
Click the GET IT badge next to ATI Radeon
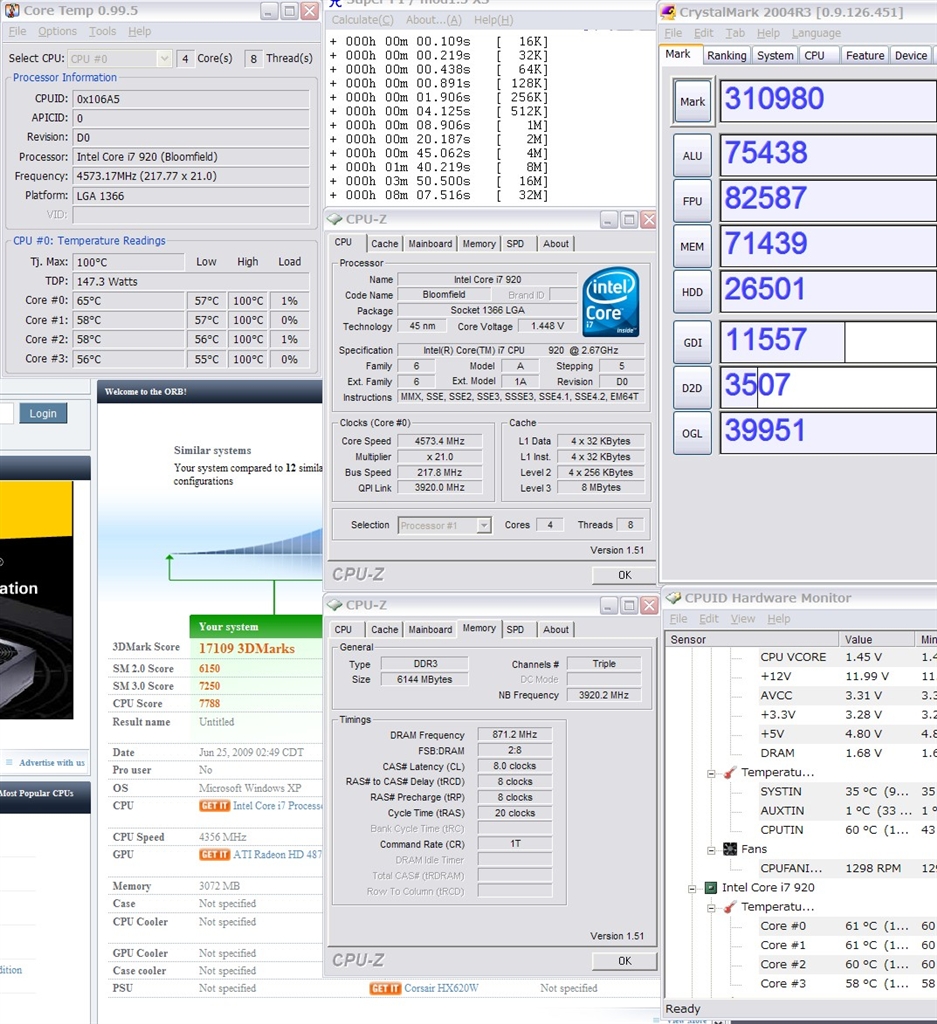tap(214, 855)
